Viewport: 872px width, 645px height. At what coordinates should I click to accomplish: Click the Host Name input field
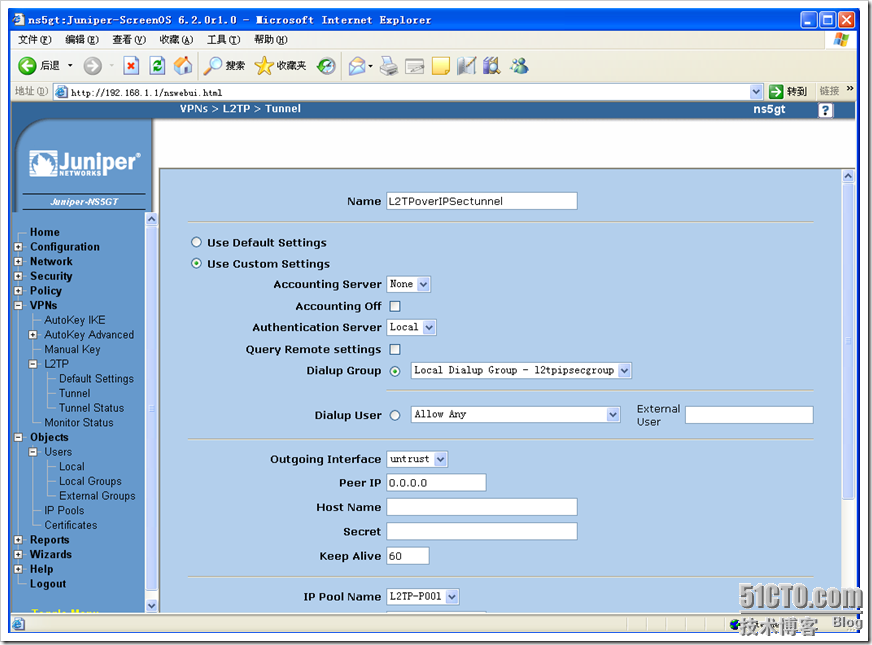point(482,507)
